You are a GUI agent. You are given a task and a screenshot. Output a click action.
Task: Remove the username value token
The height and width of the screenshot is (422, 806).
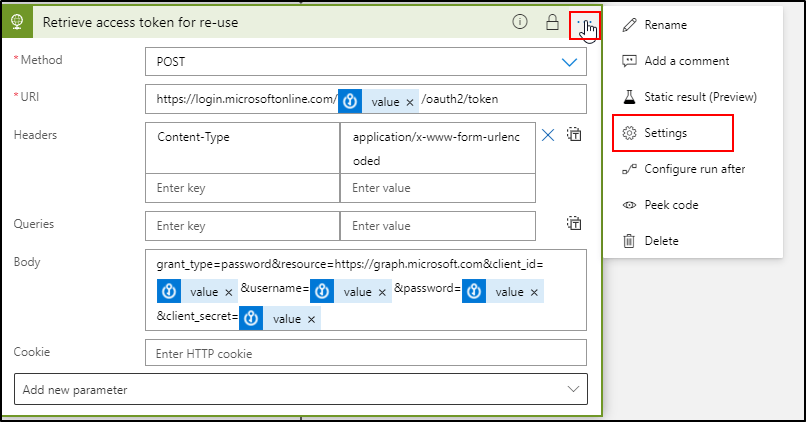[x=381, y=292]
